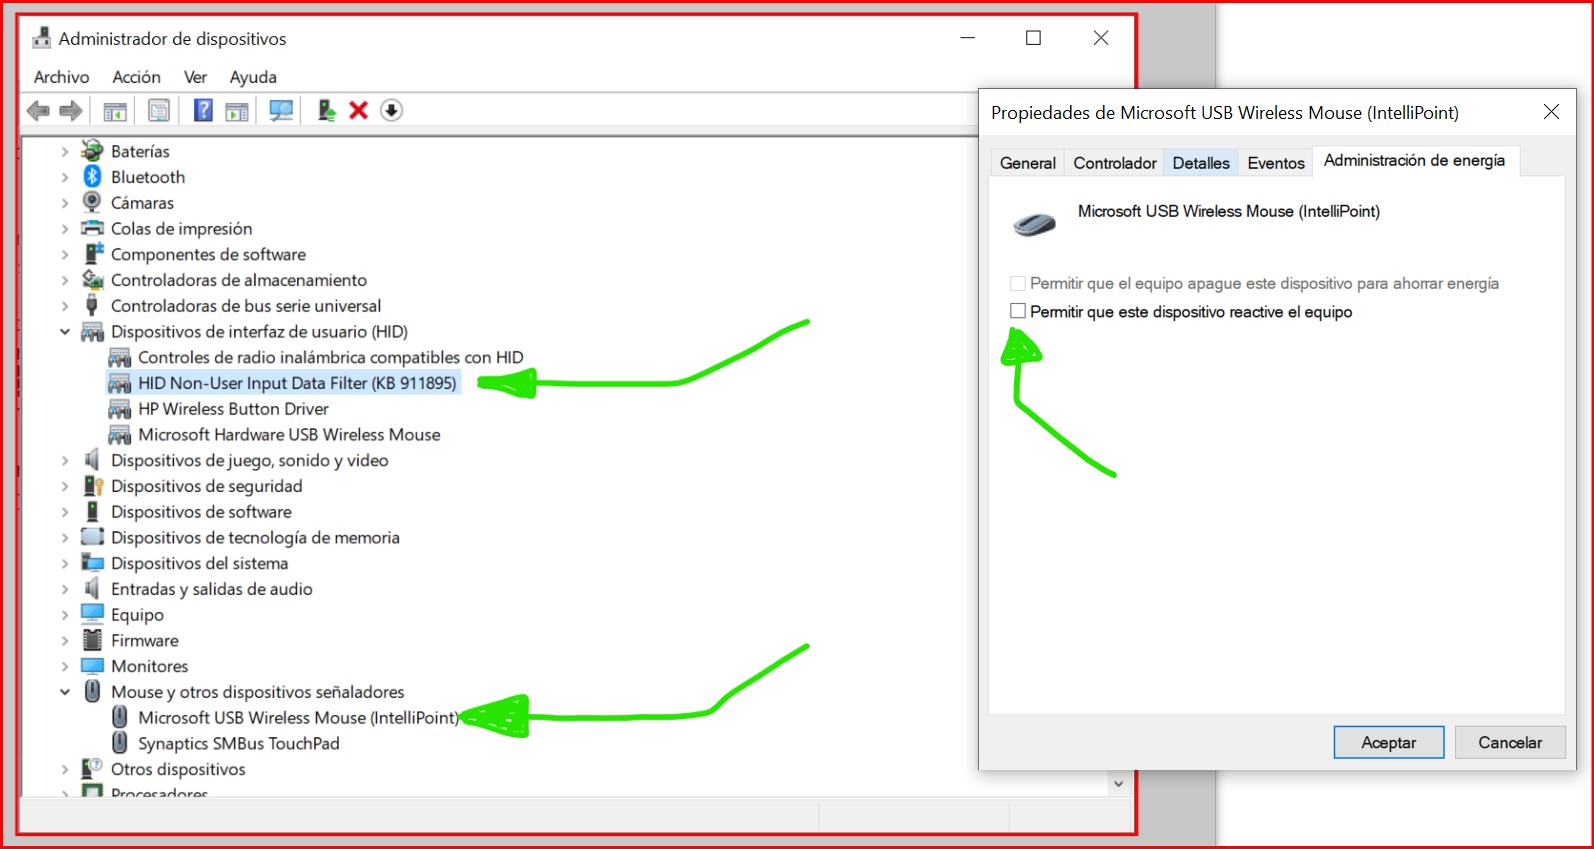Viewport: 1594px width, 849px height.
Task: Open the Acción menu
Action: pyautogui.click(x=136, y=77)
